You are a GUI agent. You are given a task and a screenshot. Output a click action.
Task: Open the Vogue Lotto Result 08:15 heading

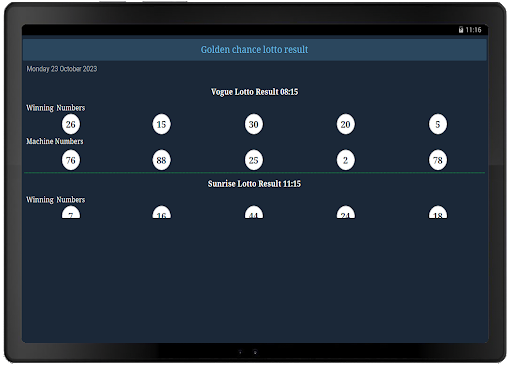click(254, 92)
